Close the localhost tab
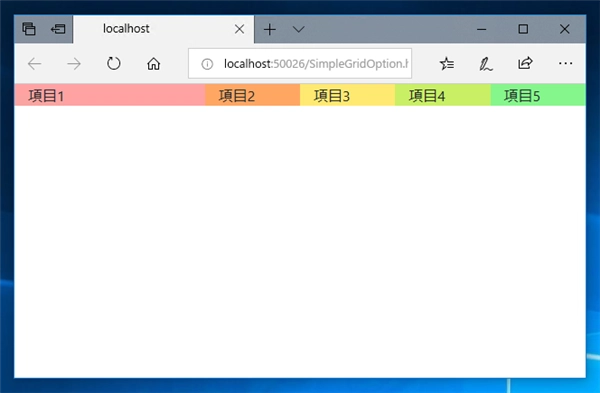 (x=240, y=29)
